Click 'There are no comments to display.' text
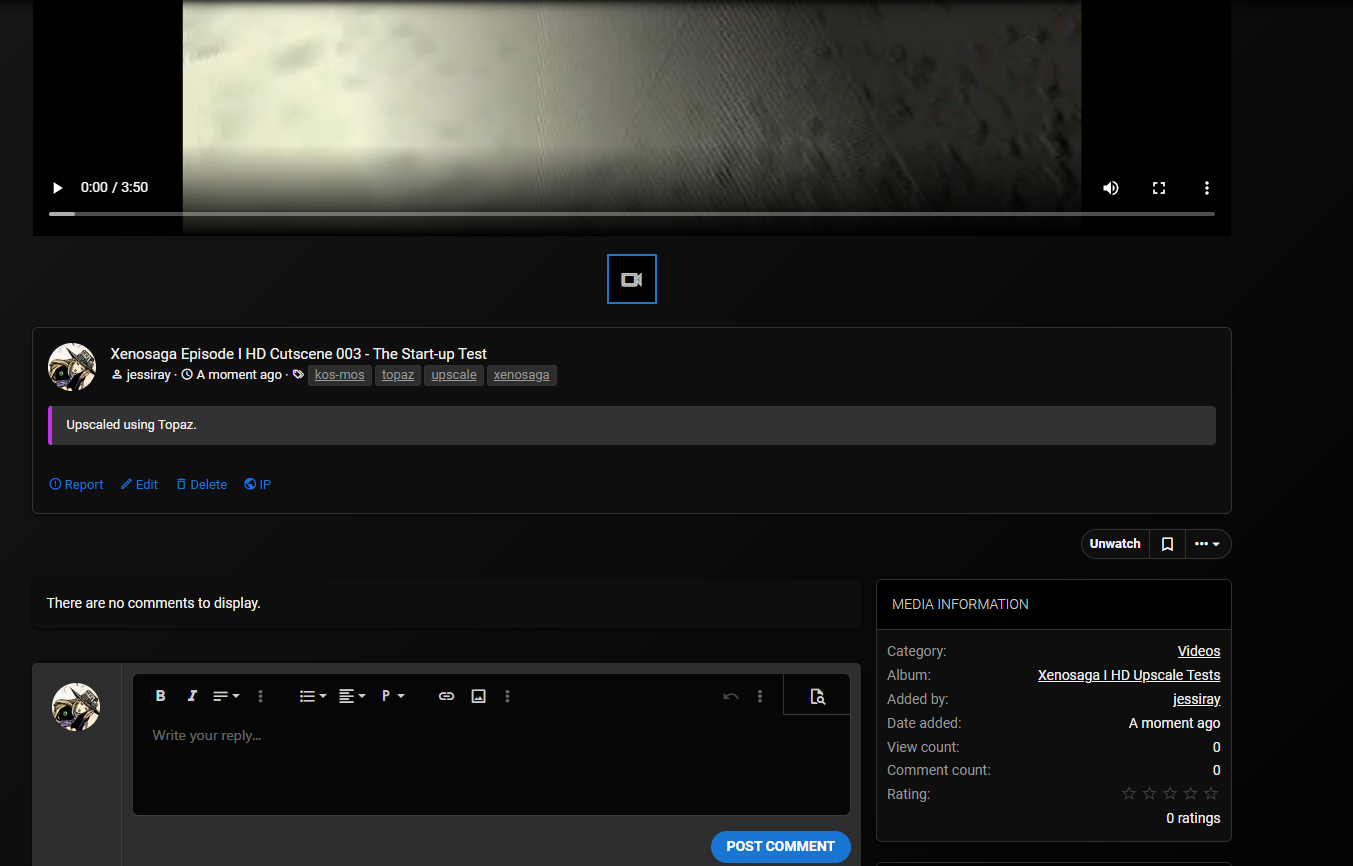1353x866 pixels. [x=153, y=603]
